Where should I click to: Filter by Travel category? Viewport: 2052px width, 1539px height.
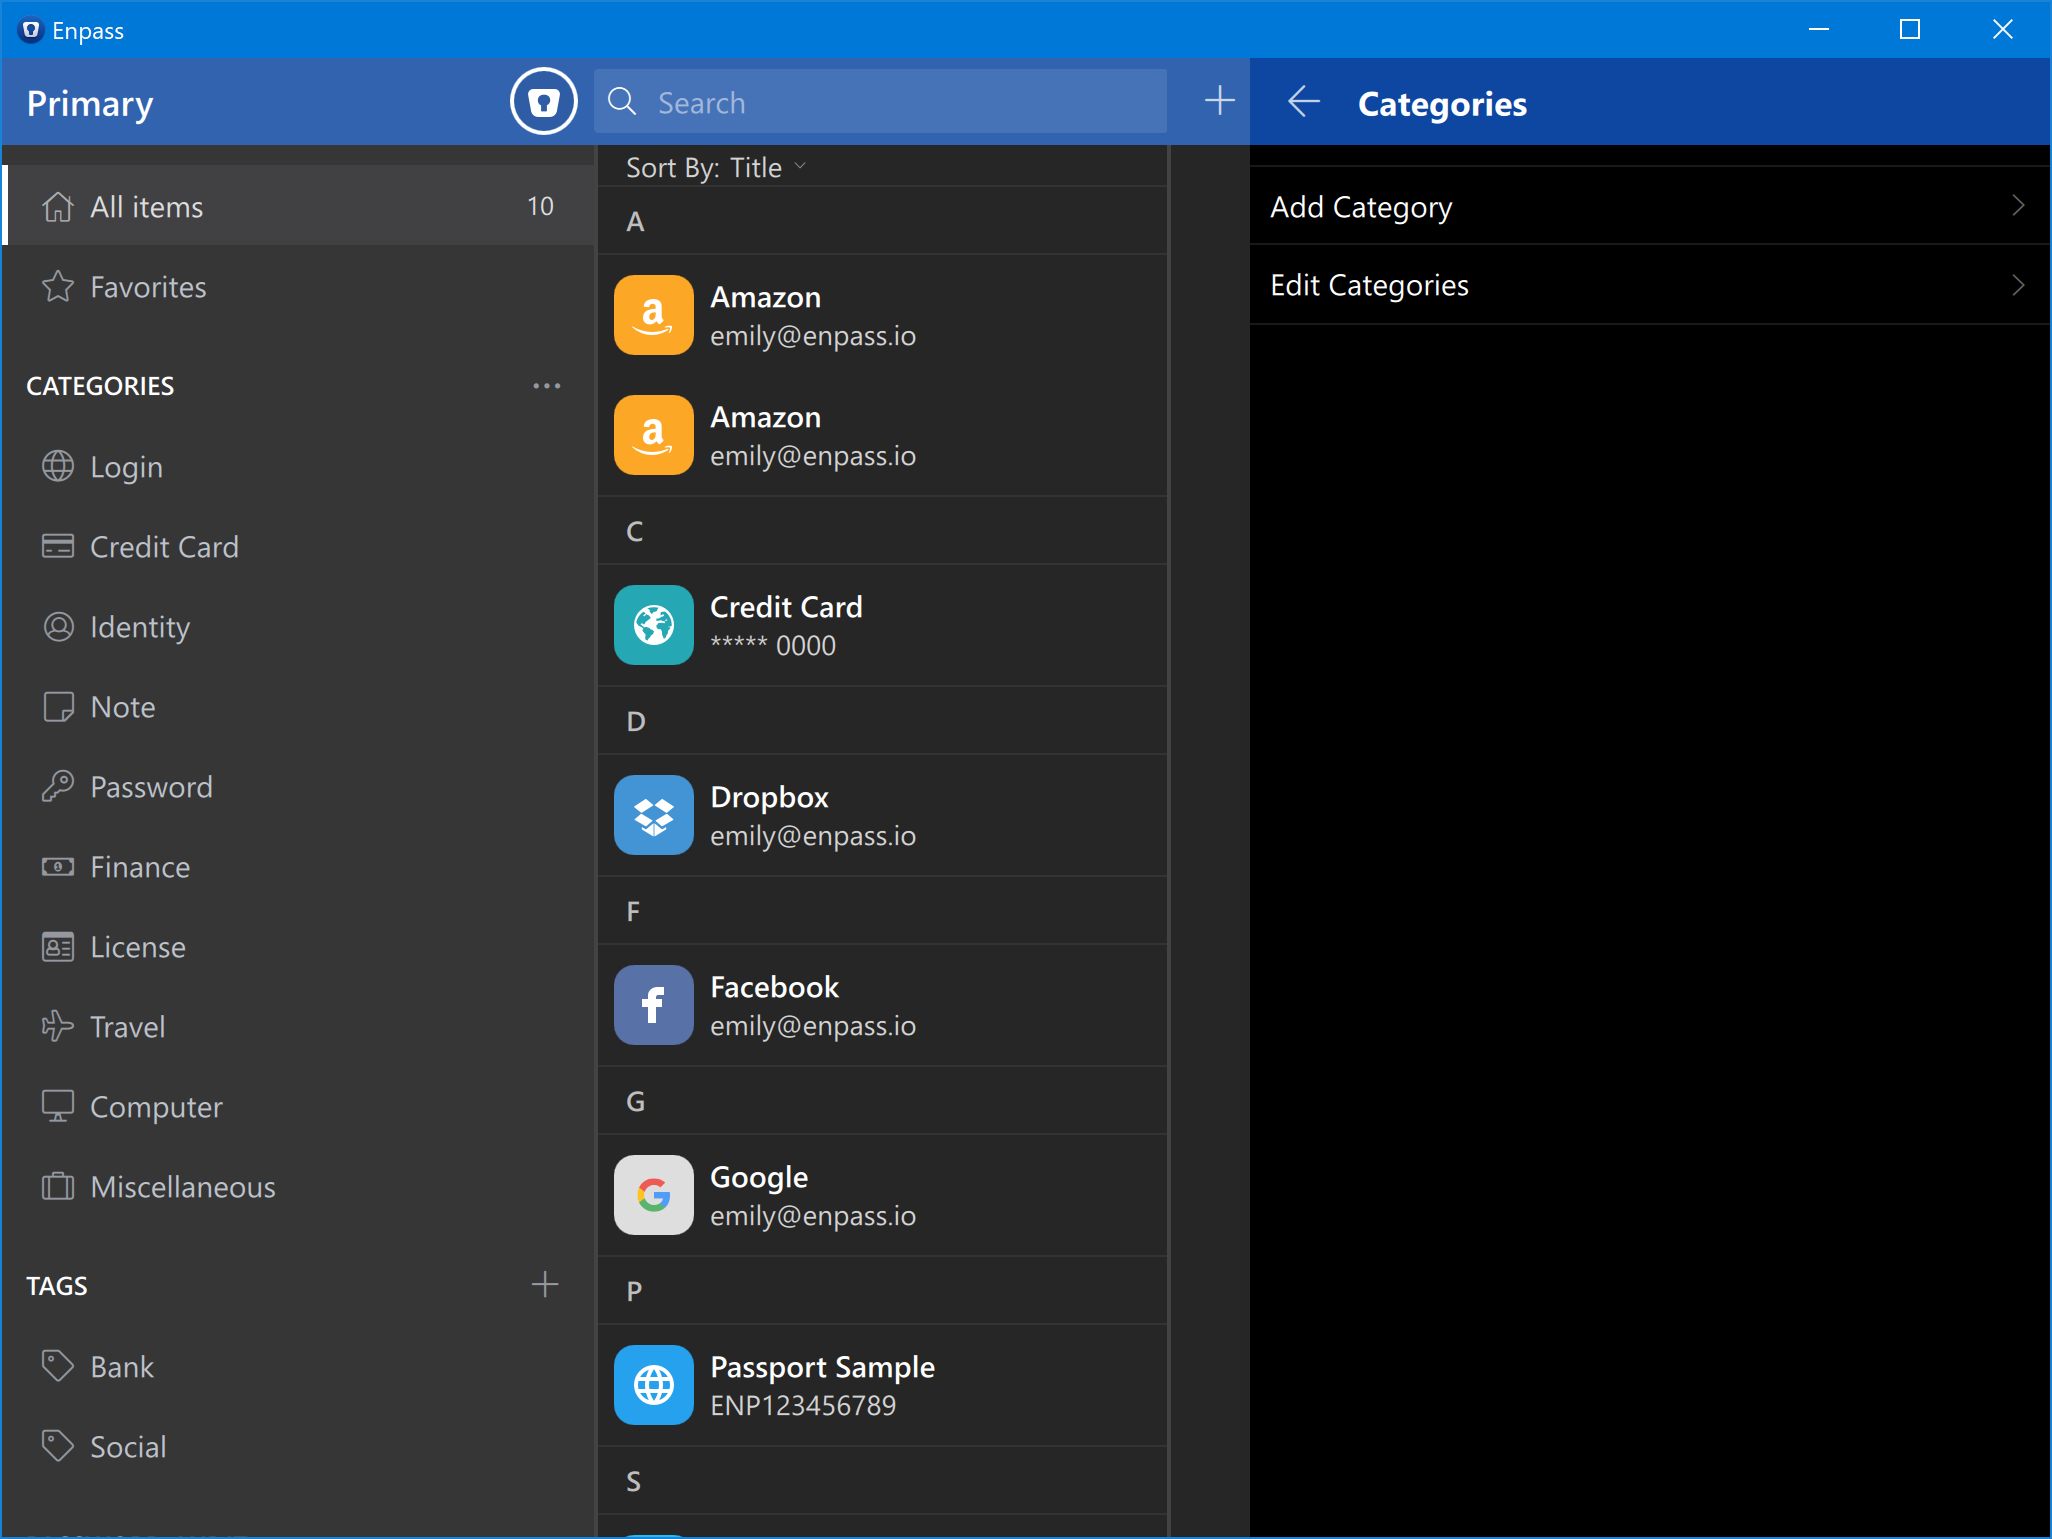pyautogui.click(x=299, y=1027)
